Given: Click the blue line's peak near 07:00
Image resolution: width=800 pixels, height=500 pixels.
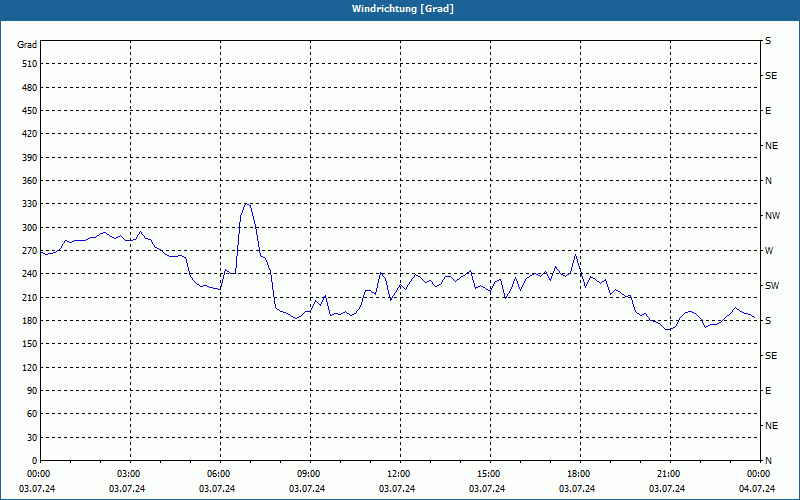Looking at the screenshot, I should coord(246,204).
